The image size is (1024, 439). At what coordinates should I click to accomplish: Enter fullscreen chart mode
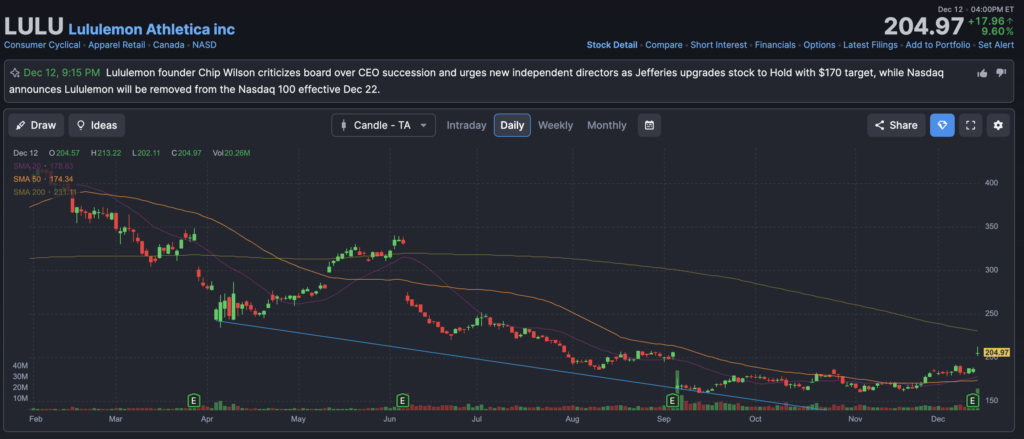click(x=969, y=125)
